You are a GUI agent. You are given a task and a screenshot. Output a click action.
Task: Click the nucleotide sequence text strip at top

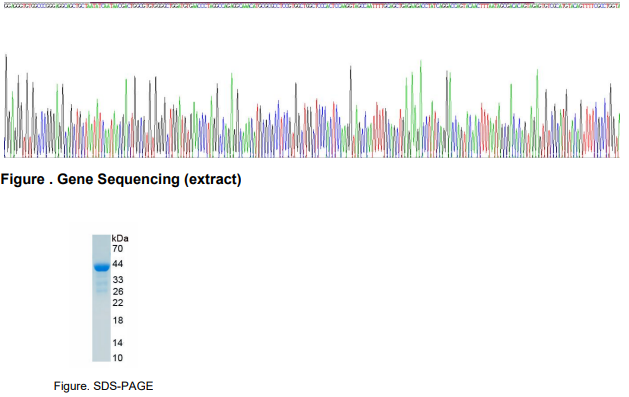(x=312, y=6)
